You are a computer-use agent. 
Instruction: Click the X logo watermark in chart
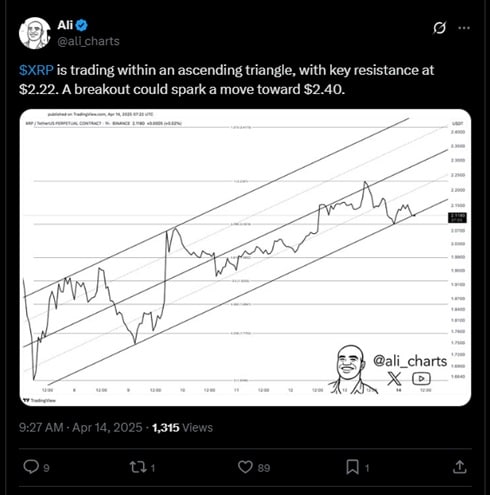pos(394,379)
